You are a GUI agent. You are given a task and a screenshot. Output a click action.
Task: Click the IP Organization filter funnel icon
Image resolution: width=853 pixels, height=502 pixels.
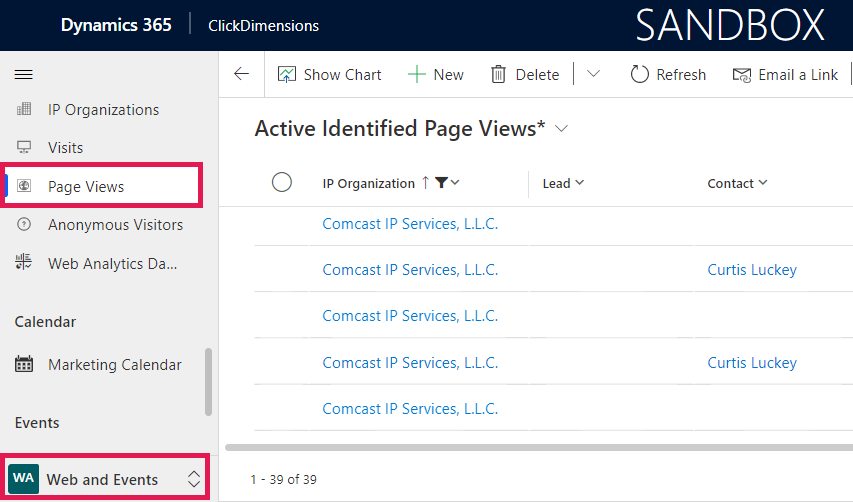[x=441, y=183]
